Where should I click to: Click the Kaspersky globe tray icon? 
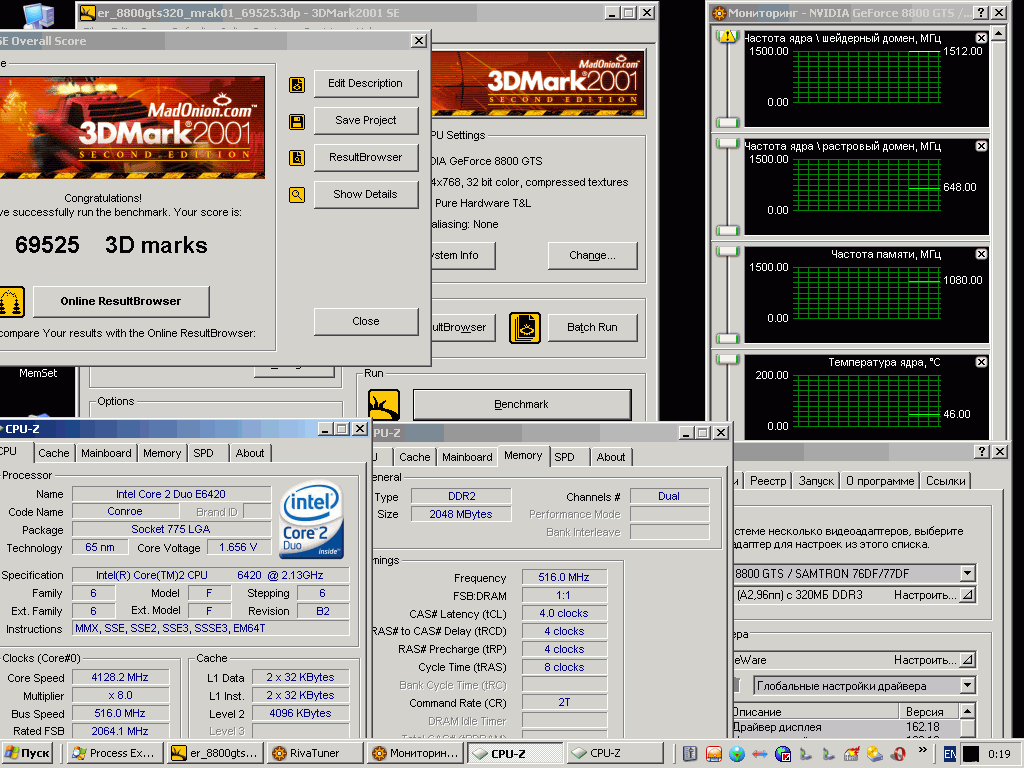click(x=782, y=754)
